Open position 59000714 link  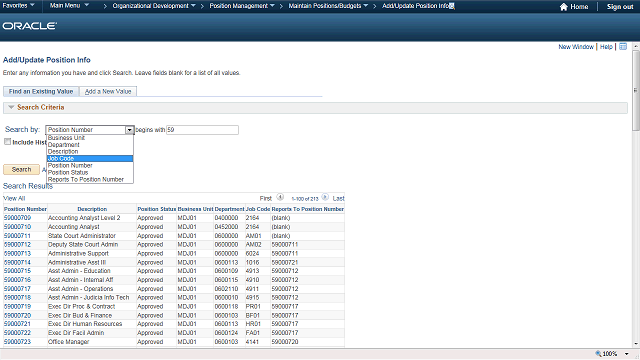(17, 262)
